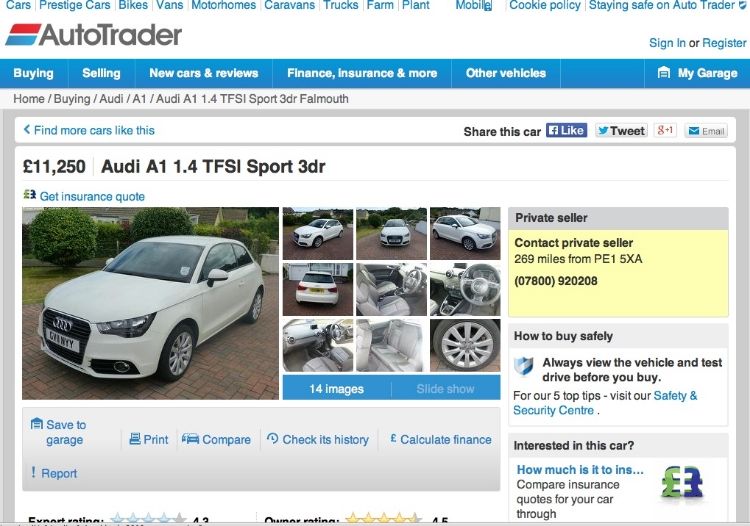Open the front seats interior thumbnail
This screenshot has height=526, width=750.
coord(391,289)
